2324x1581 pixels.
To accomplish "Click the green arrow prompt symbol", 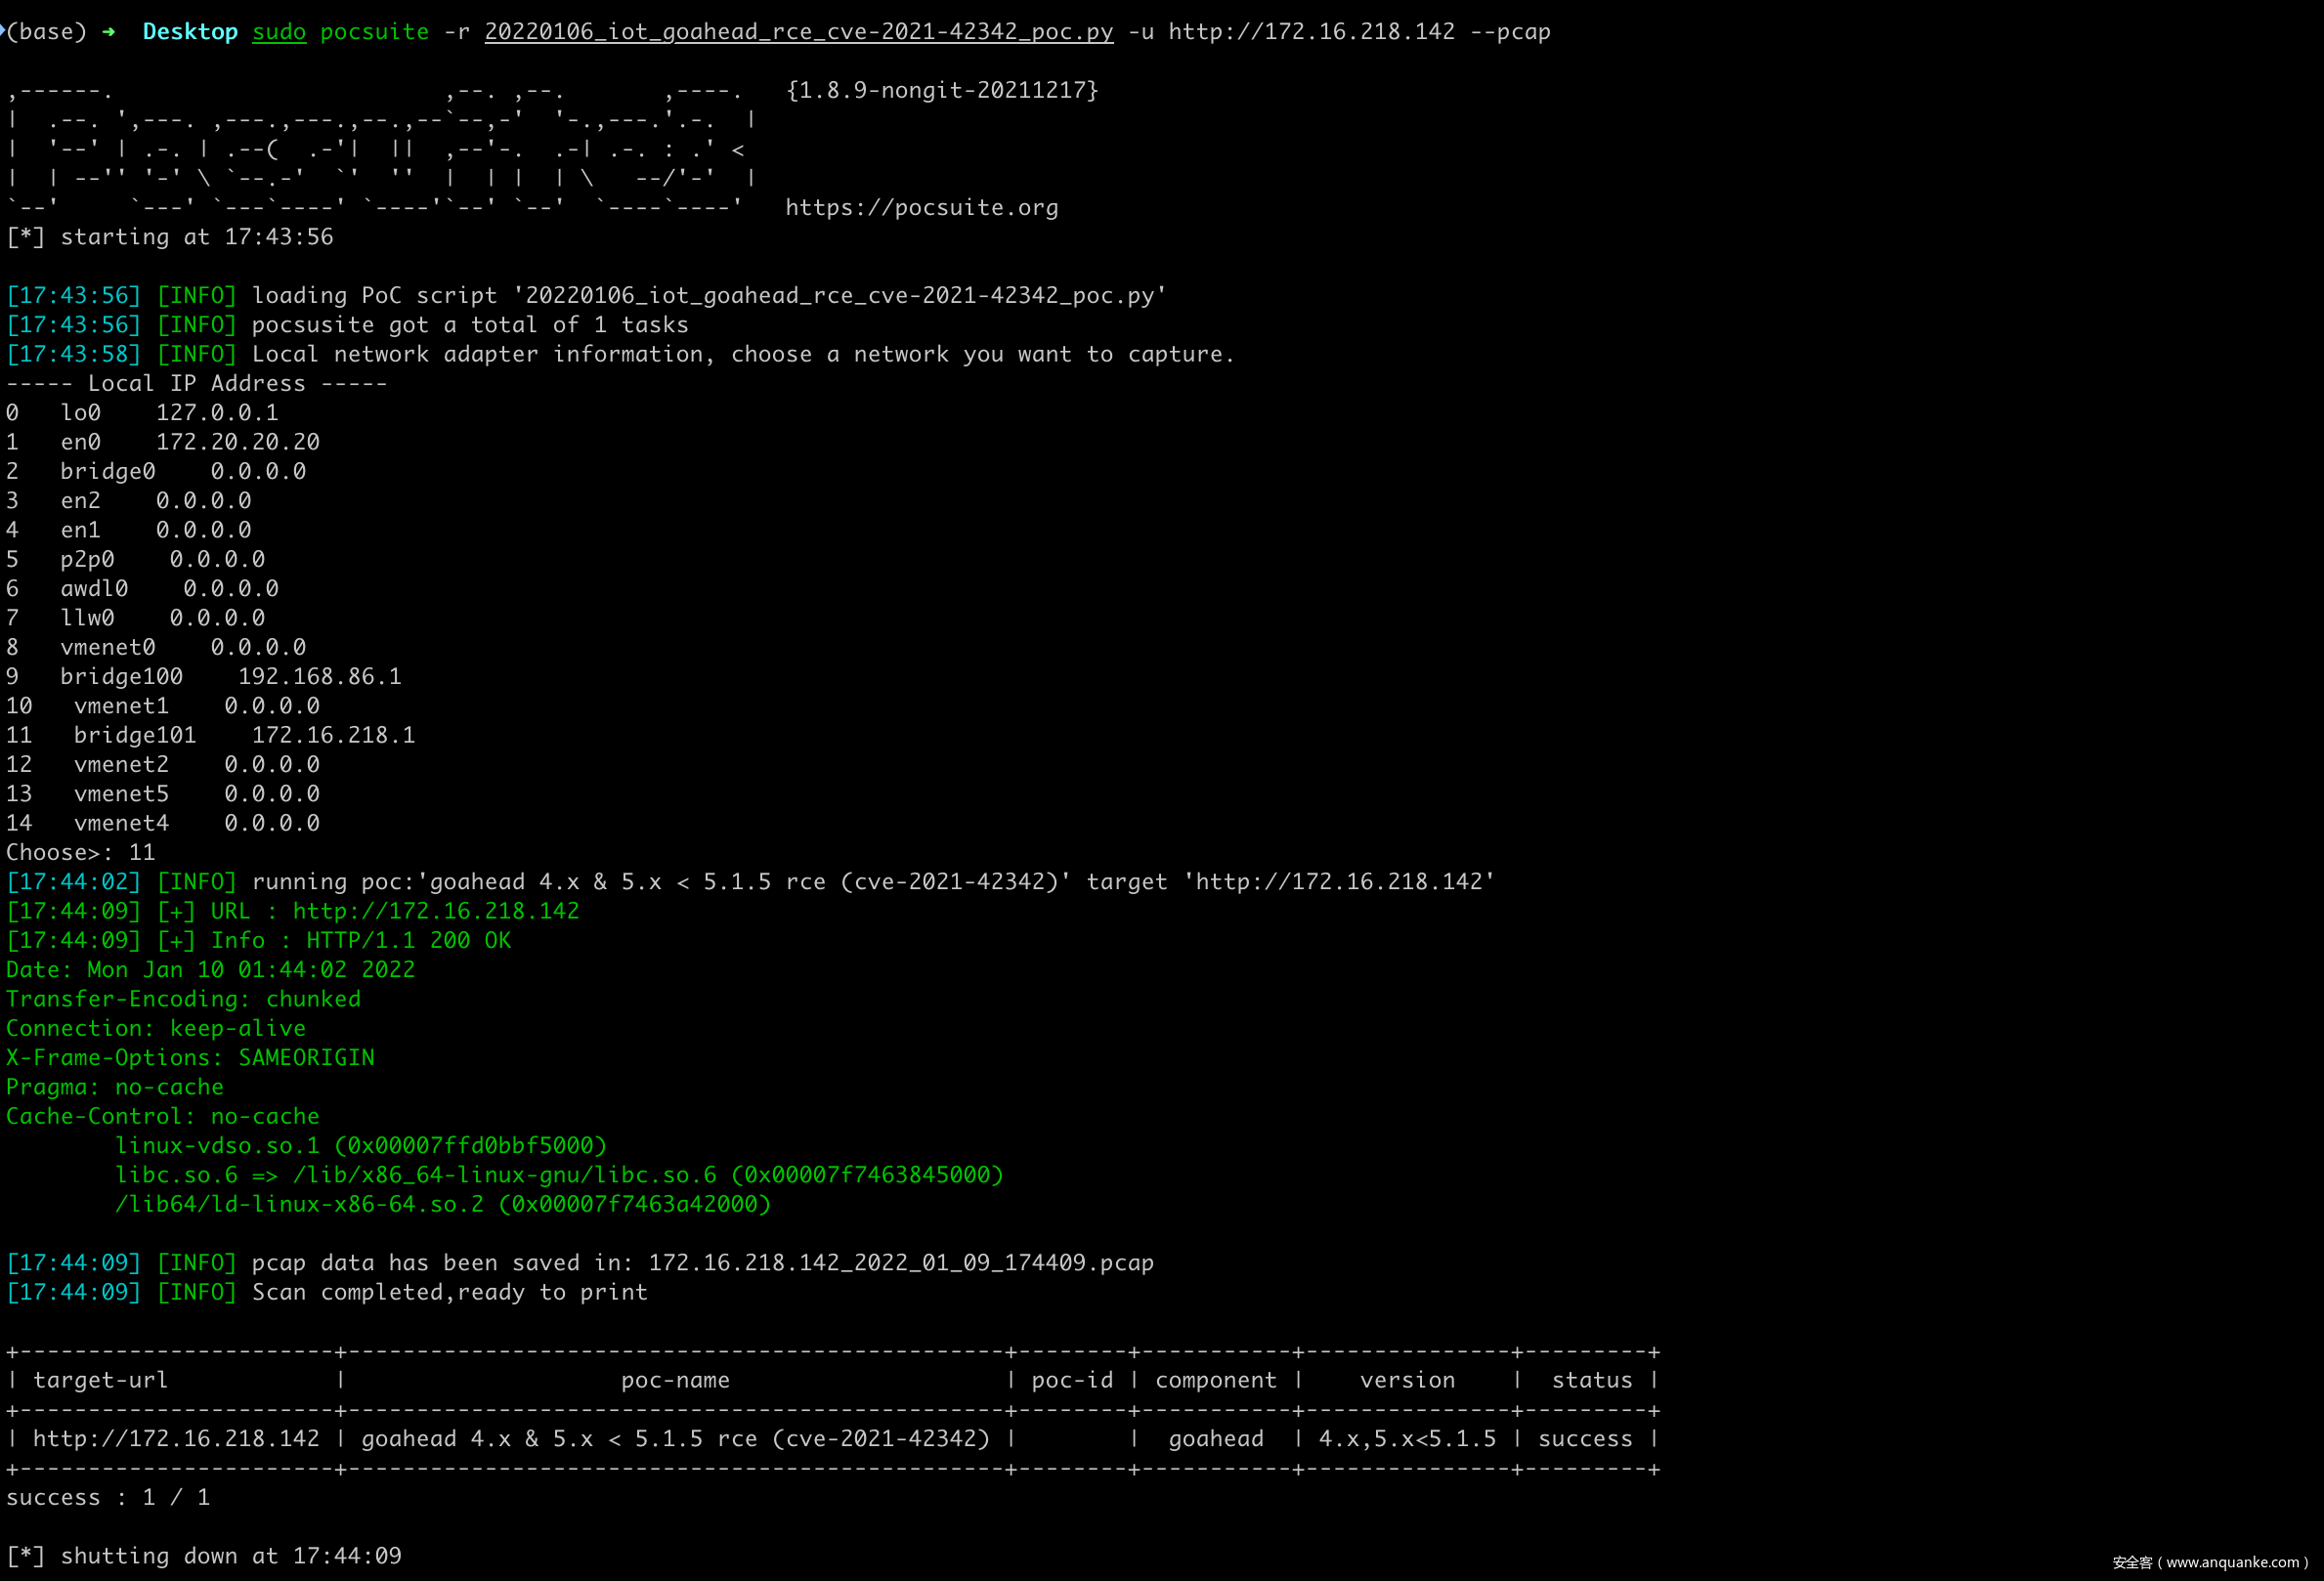I will click(108, 32).
